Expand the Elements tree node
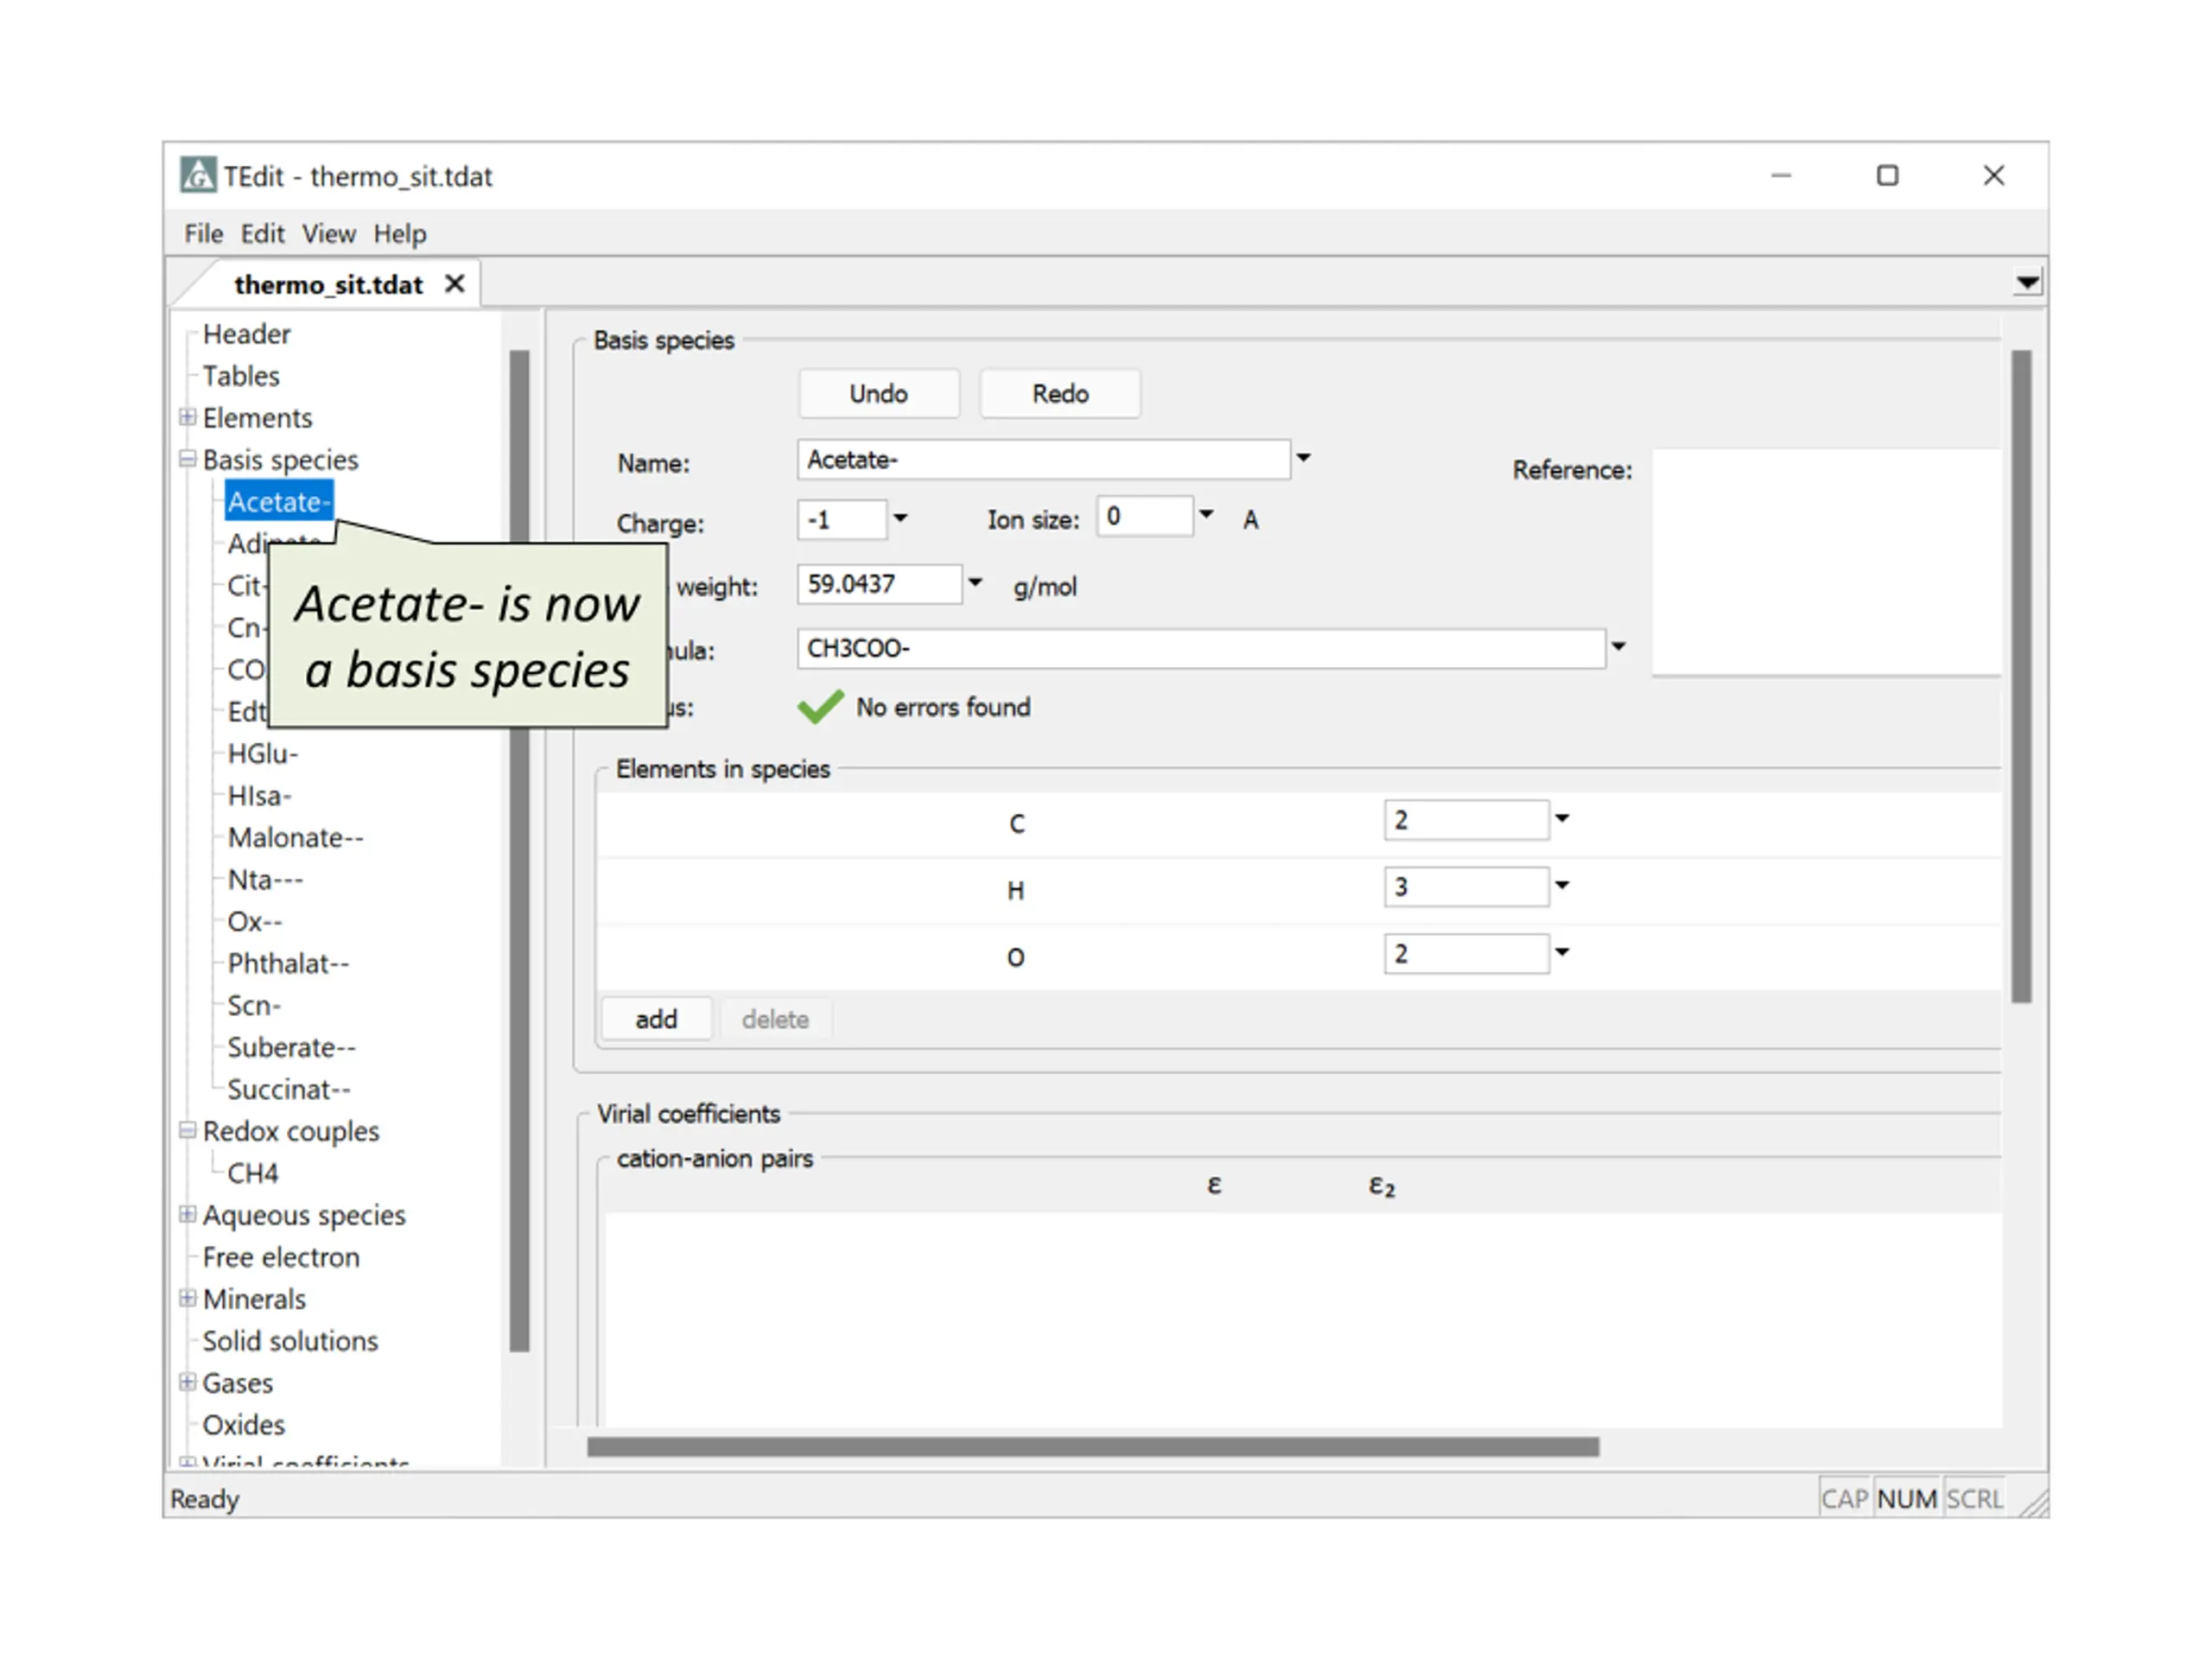 [187, 417]
